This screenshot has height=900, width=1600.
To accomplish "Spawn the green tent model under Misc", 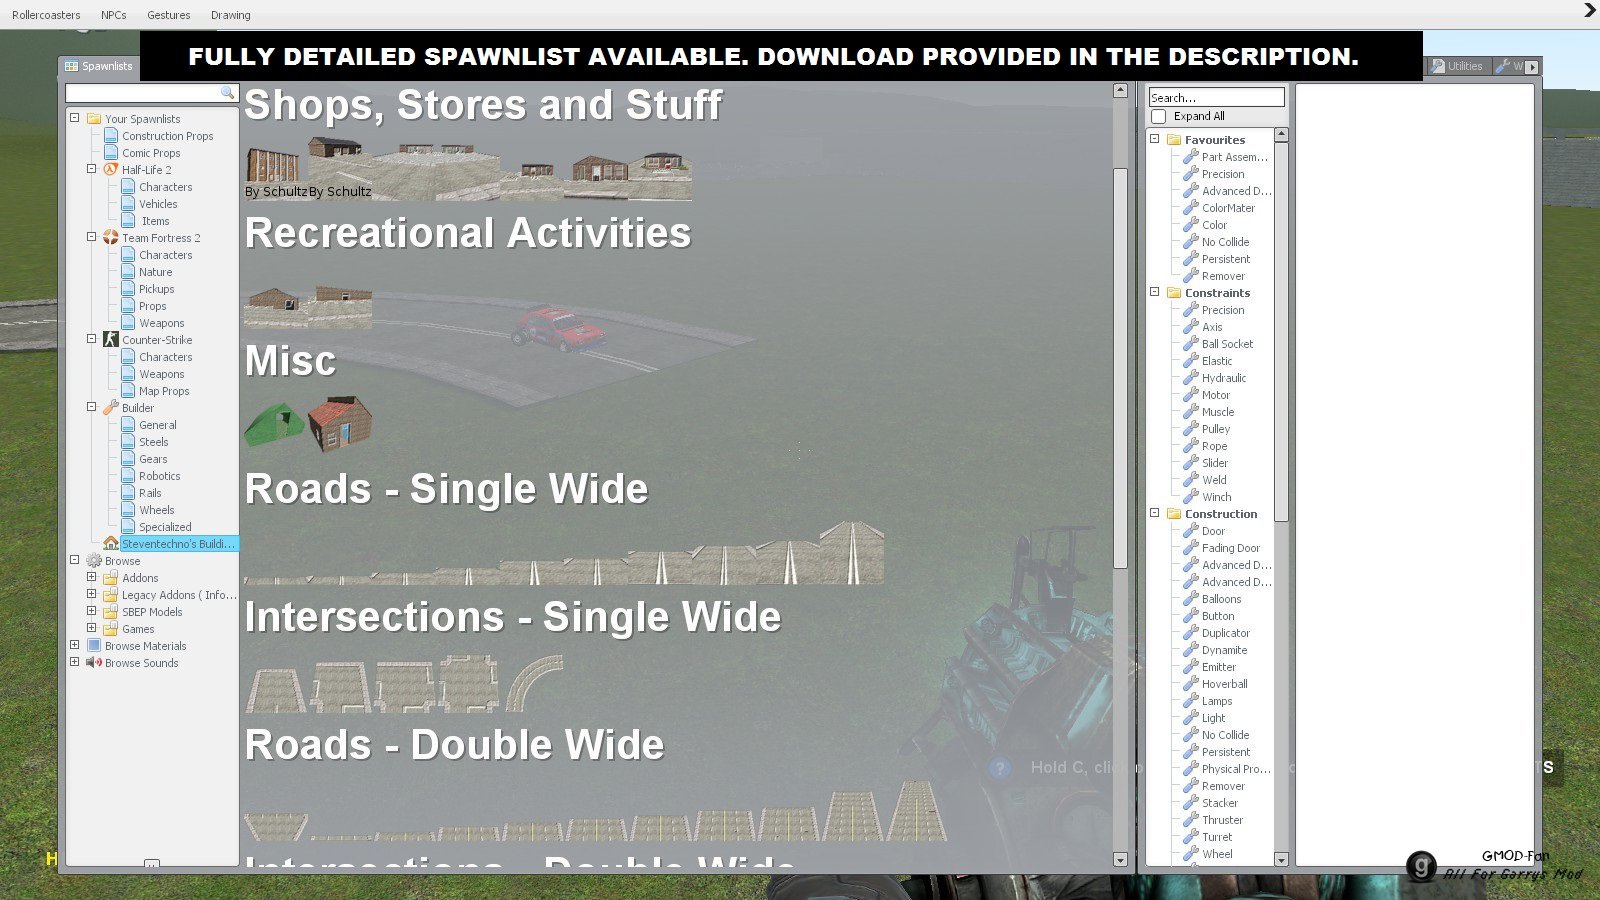I will (x=275, y=424).
